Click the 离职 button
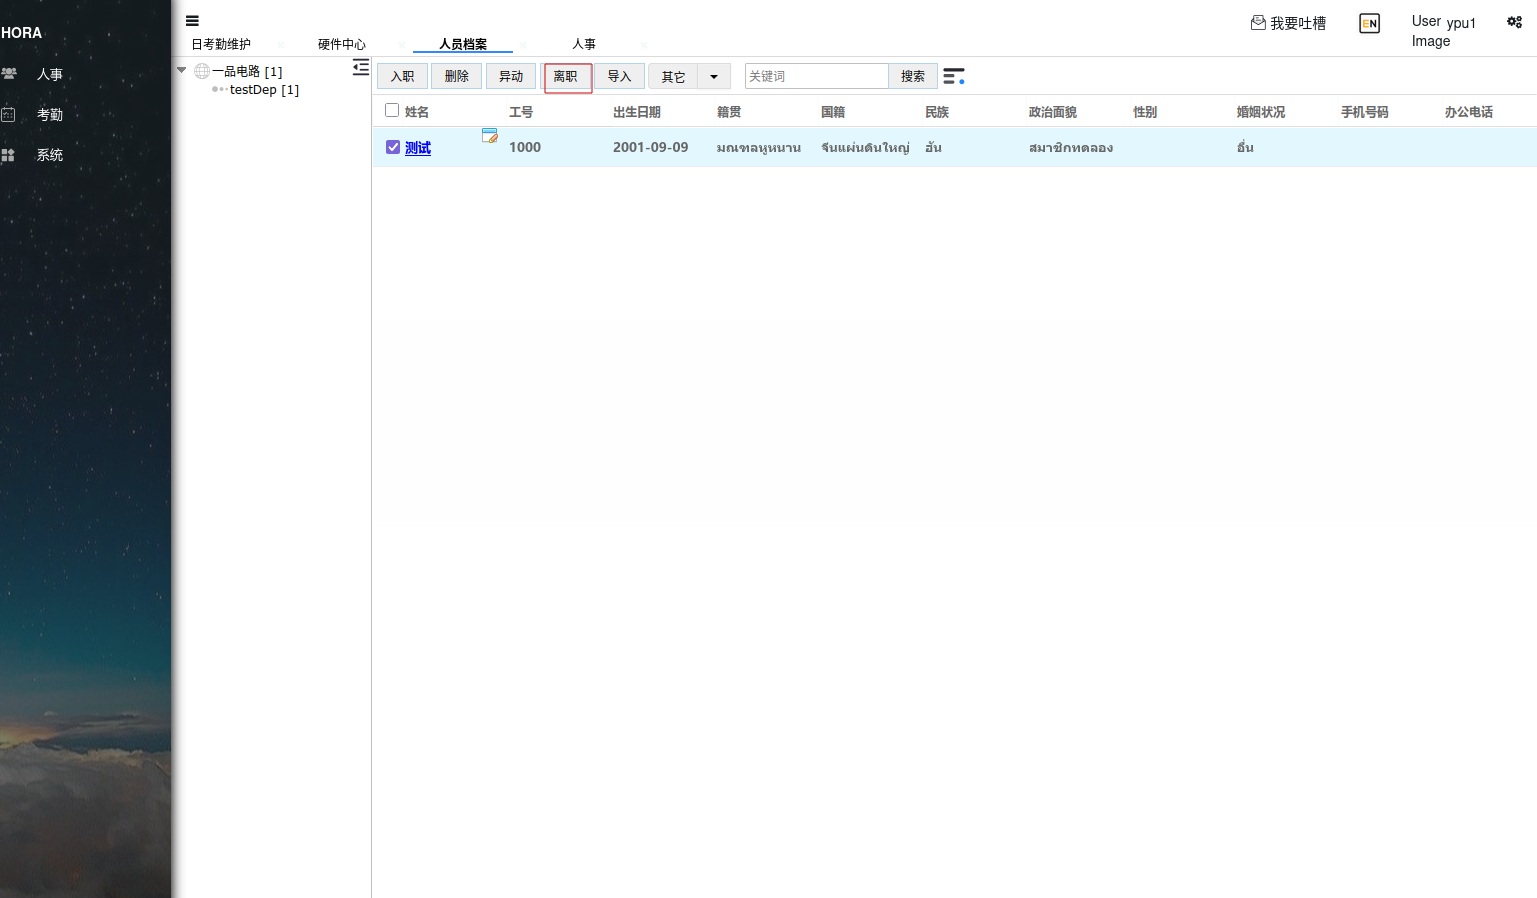 click(566, 76)
